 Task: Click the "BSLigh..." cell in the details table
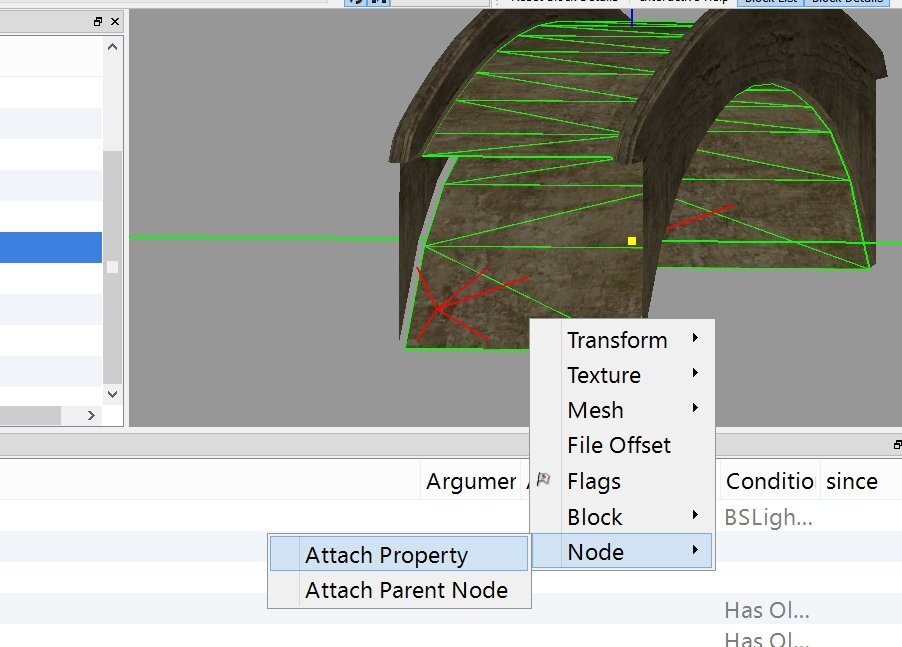coord(769,517)
